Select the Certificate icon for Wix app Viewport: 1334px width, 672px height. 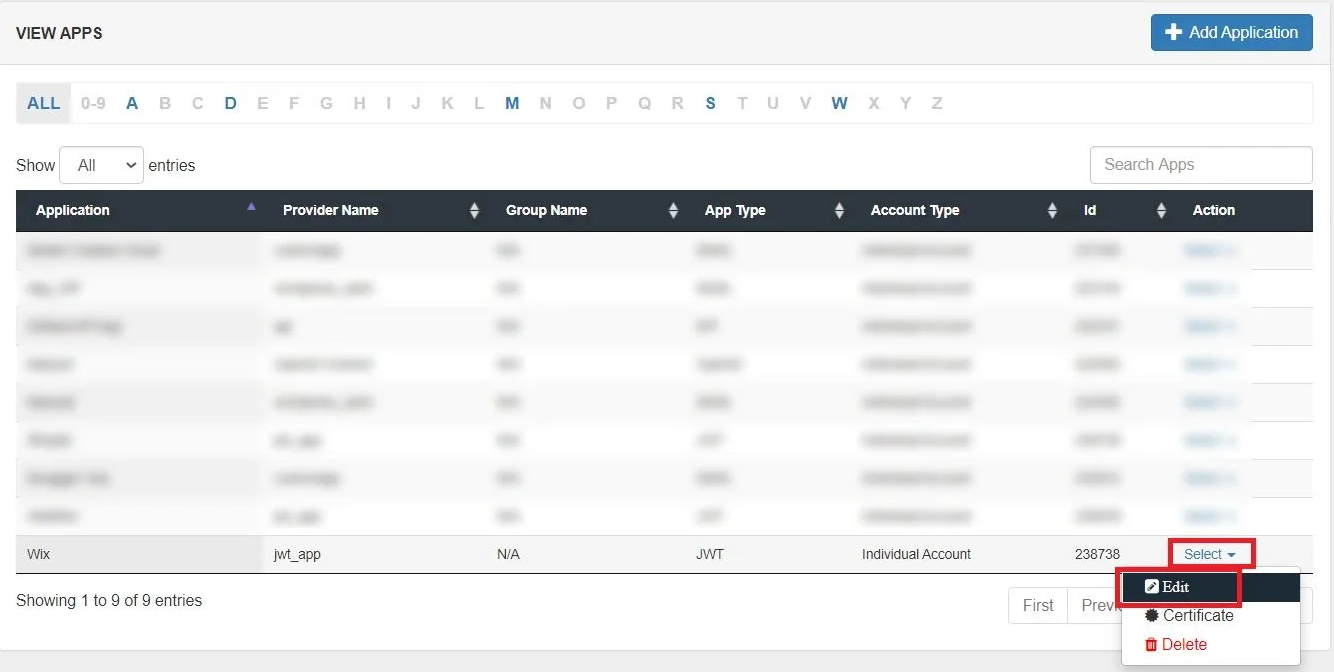(x=1154, y=616)
